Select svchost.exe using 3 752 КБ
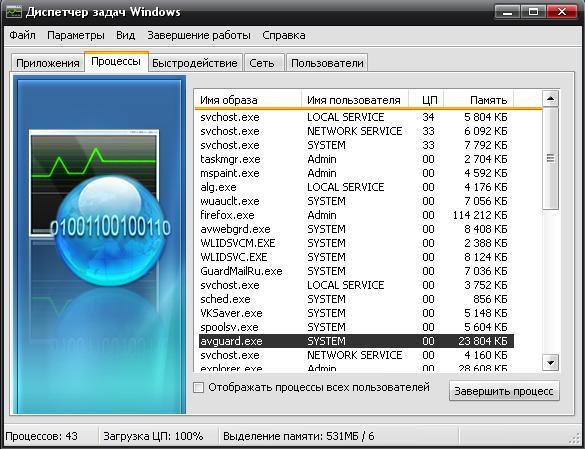 [356, 285]
